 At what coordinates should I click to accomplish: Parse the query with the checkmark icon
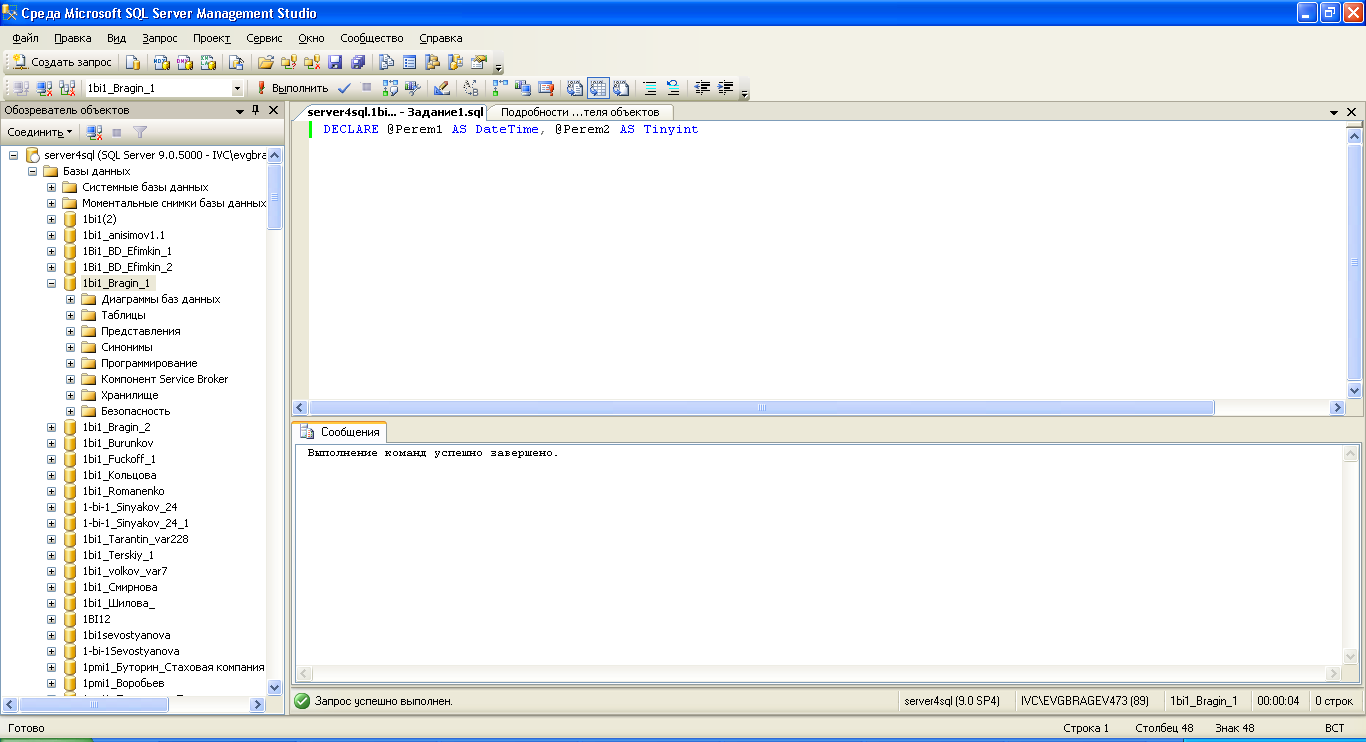[x=344, y=88]
